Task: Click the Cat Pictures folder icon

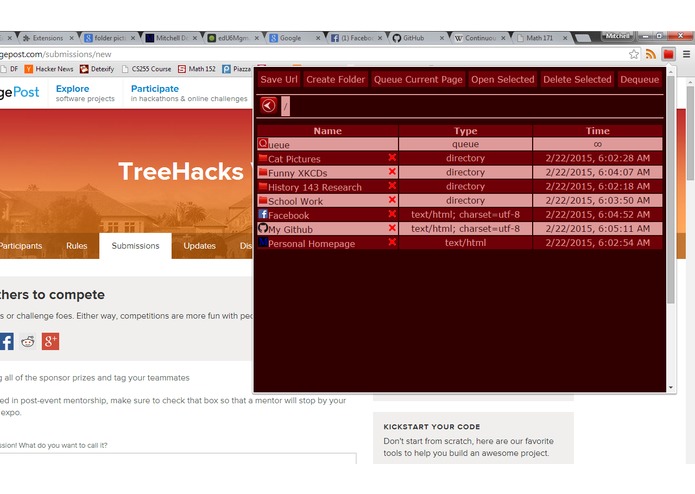Action: 263,158
